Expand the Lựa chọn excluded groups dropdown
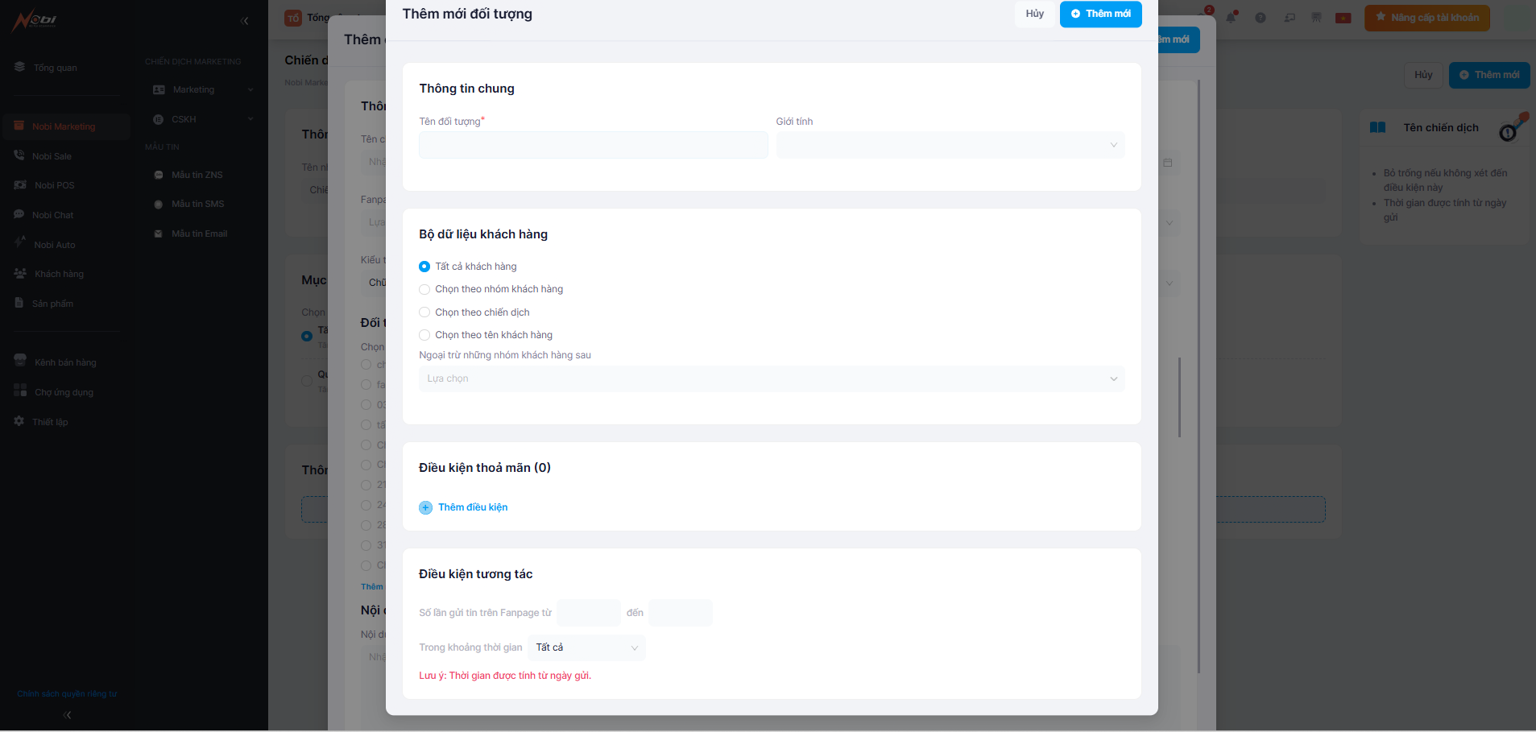 [x=771, y=379]
